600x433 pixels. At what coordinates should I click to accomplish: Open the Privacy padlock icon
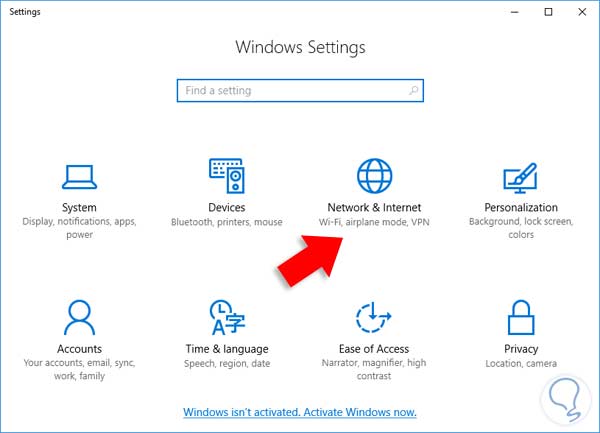[521, 317]
